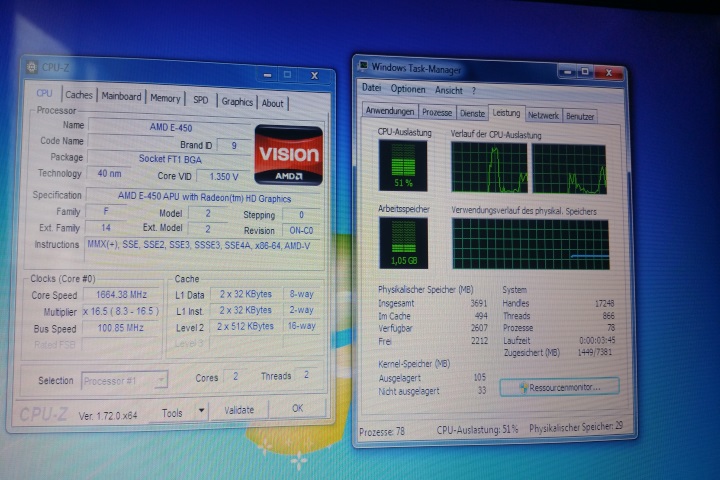720x480 pixels.
Task: Click the CPU-Auslastung: 51% status bar entry
Action: (477, 430)
